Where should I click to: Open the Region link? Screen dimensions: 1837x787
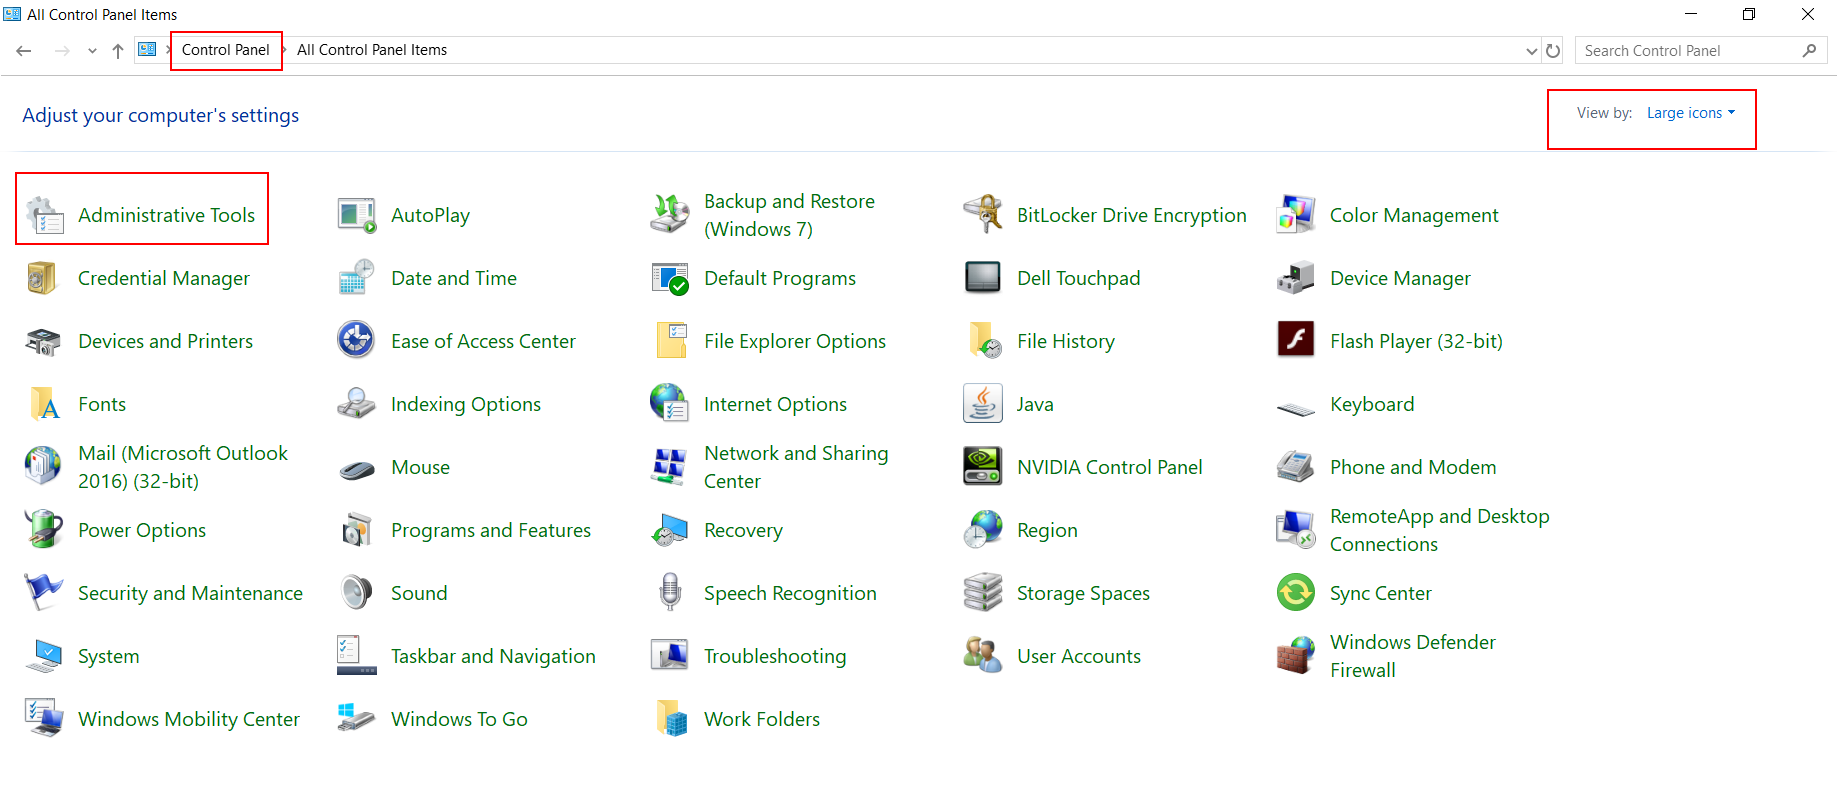tap(1047, 530)
